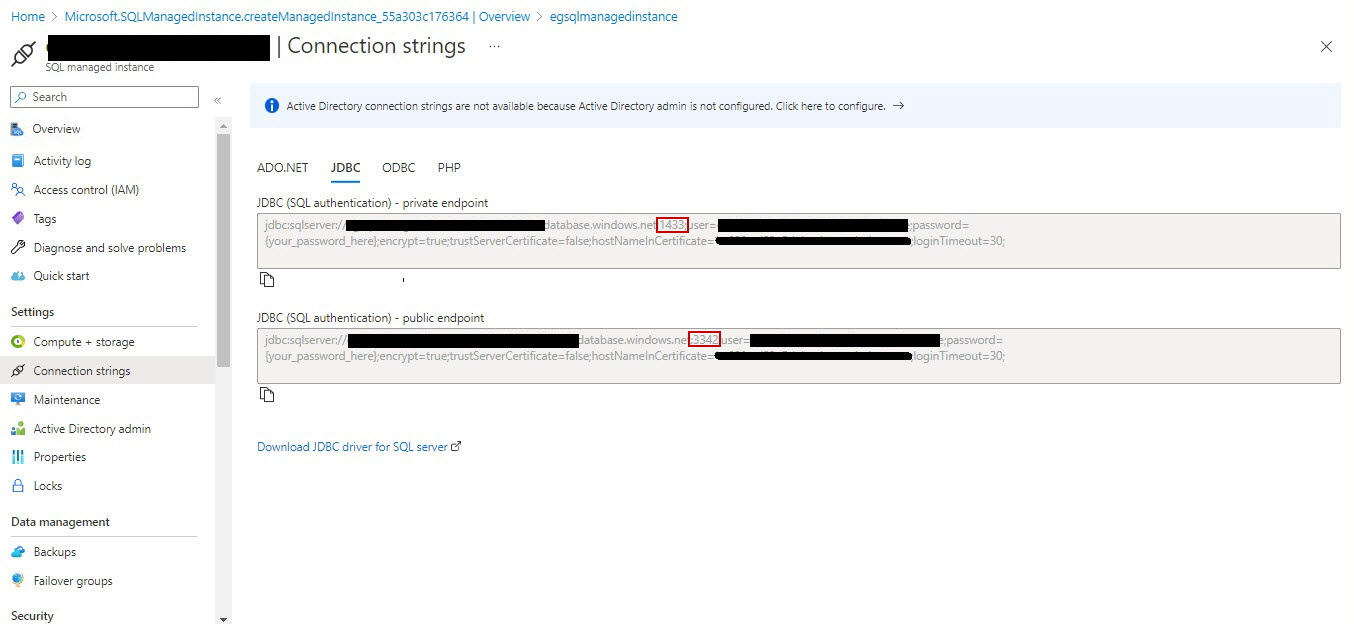Image resolution: width=1354 pixels, height=624 pixels.
Task: Close the Connection strings blade
Action: tap(1326, 46)
